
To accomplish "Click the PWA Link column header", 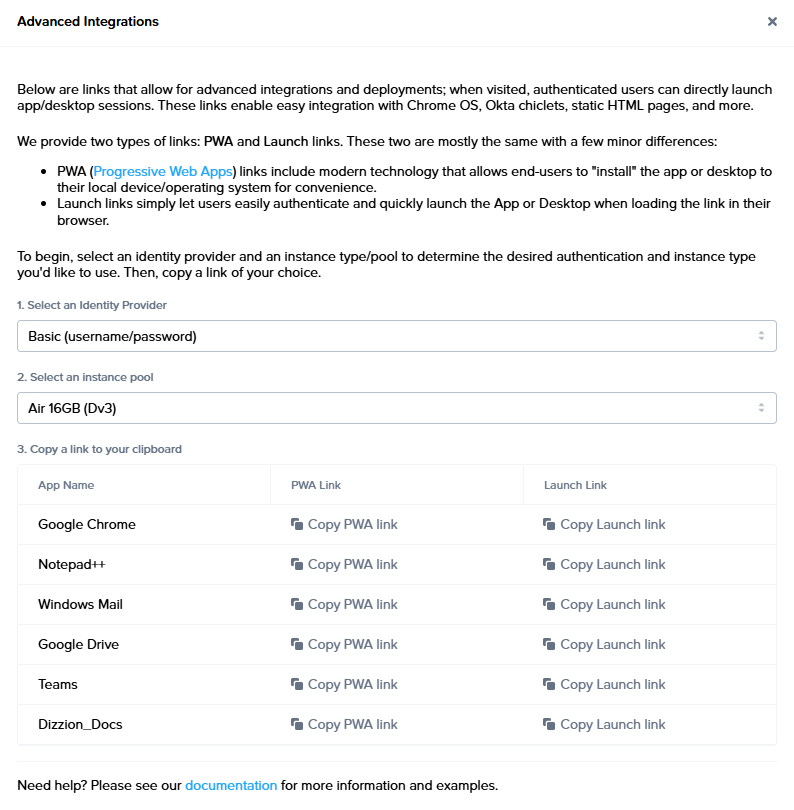I will [x=316, y=485].
